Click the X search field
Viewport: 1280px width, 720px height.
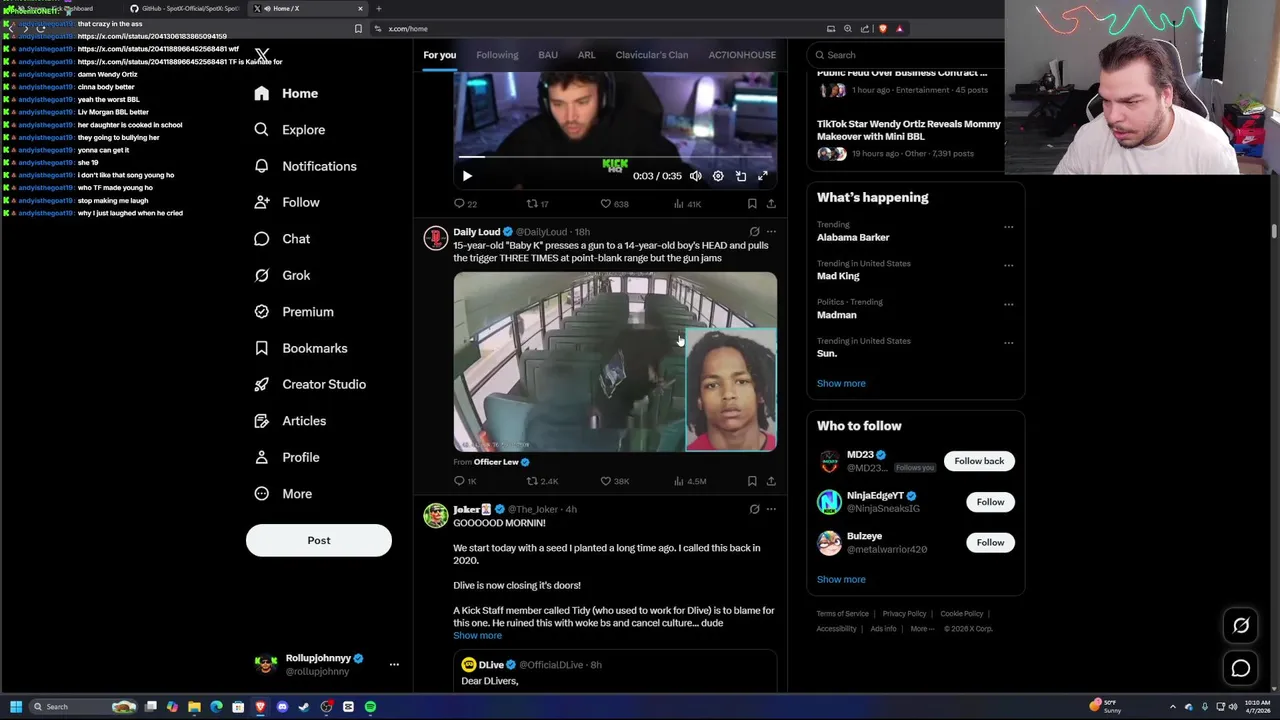pyautogui.click(x=908, y=55)
